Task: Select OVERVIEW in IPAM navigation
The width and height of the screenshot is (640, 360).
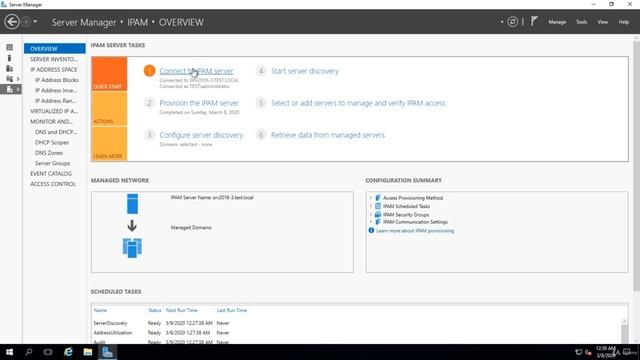Action: pyautogui.click(x=54, y=49)
